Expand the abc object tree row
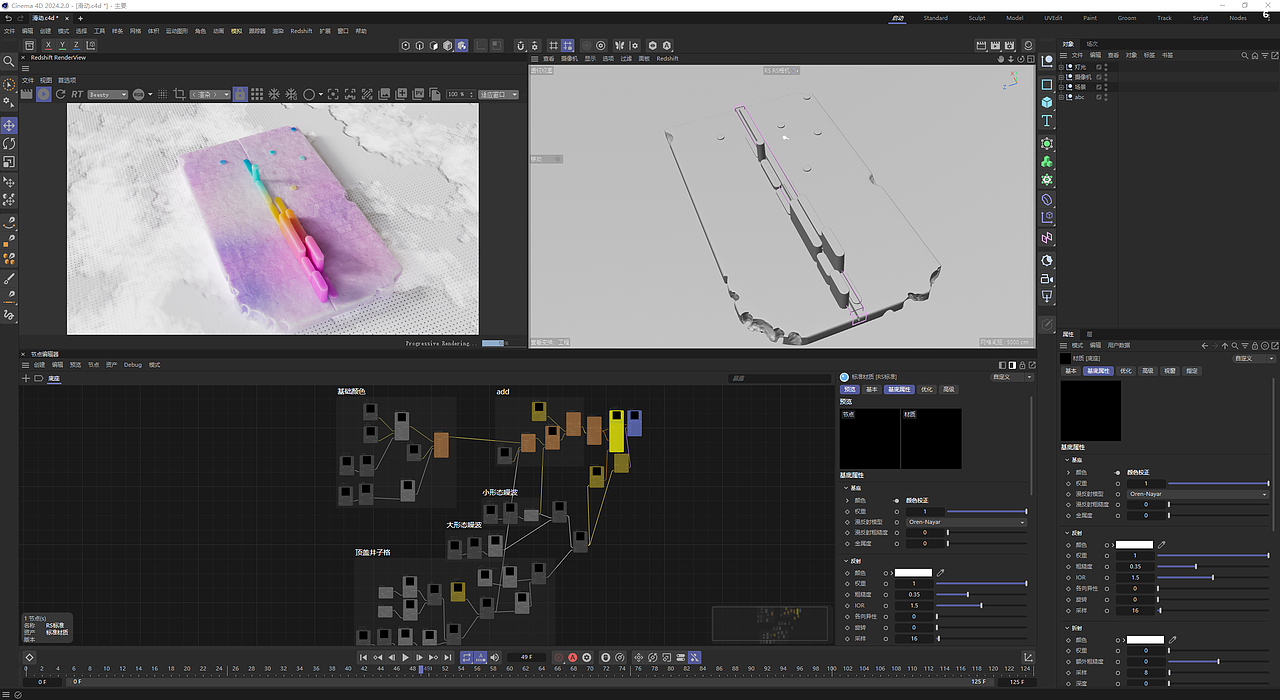The image size is (1280, 700). [1063, 97]
